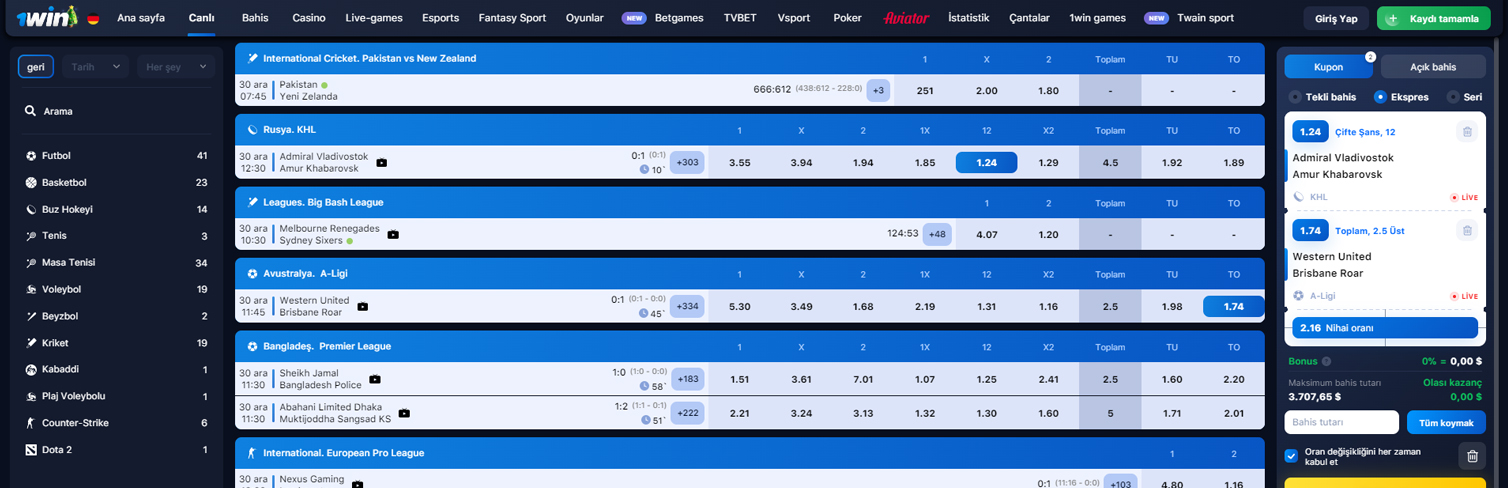Remove Western United bet with trash icon
The image size is (1508, 488).
click(x=1467, y=231)
